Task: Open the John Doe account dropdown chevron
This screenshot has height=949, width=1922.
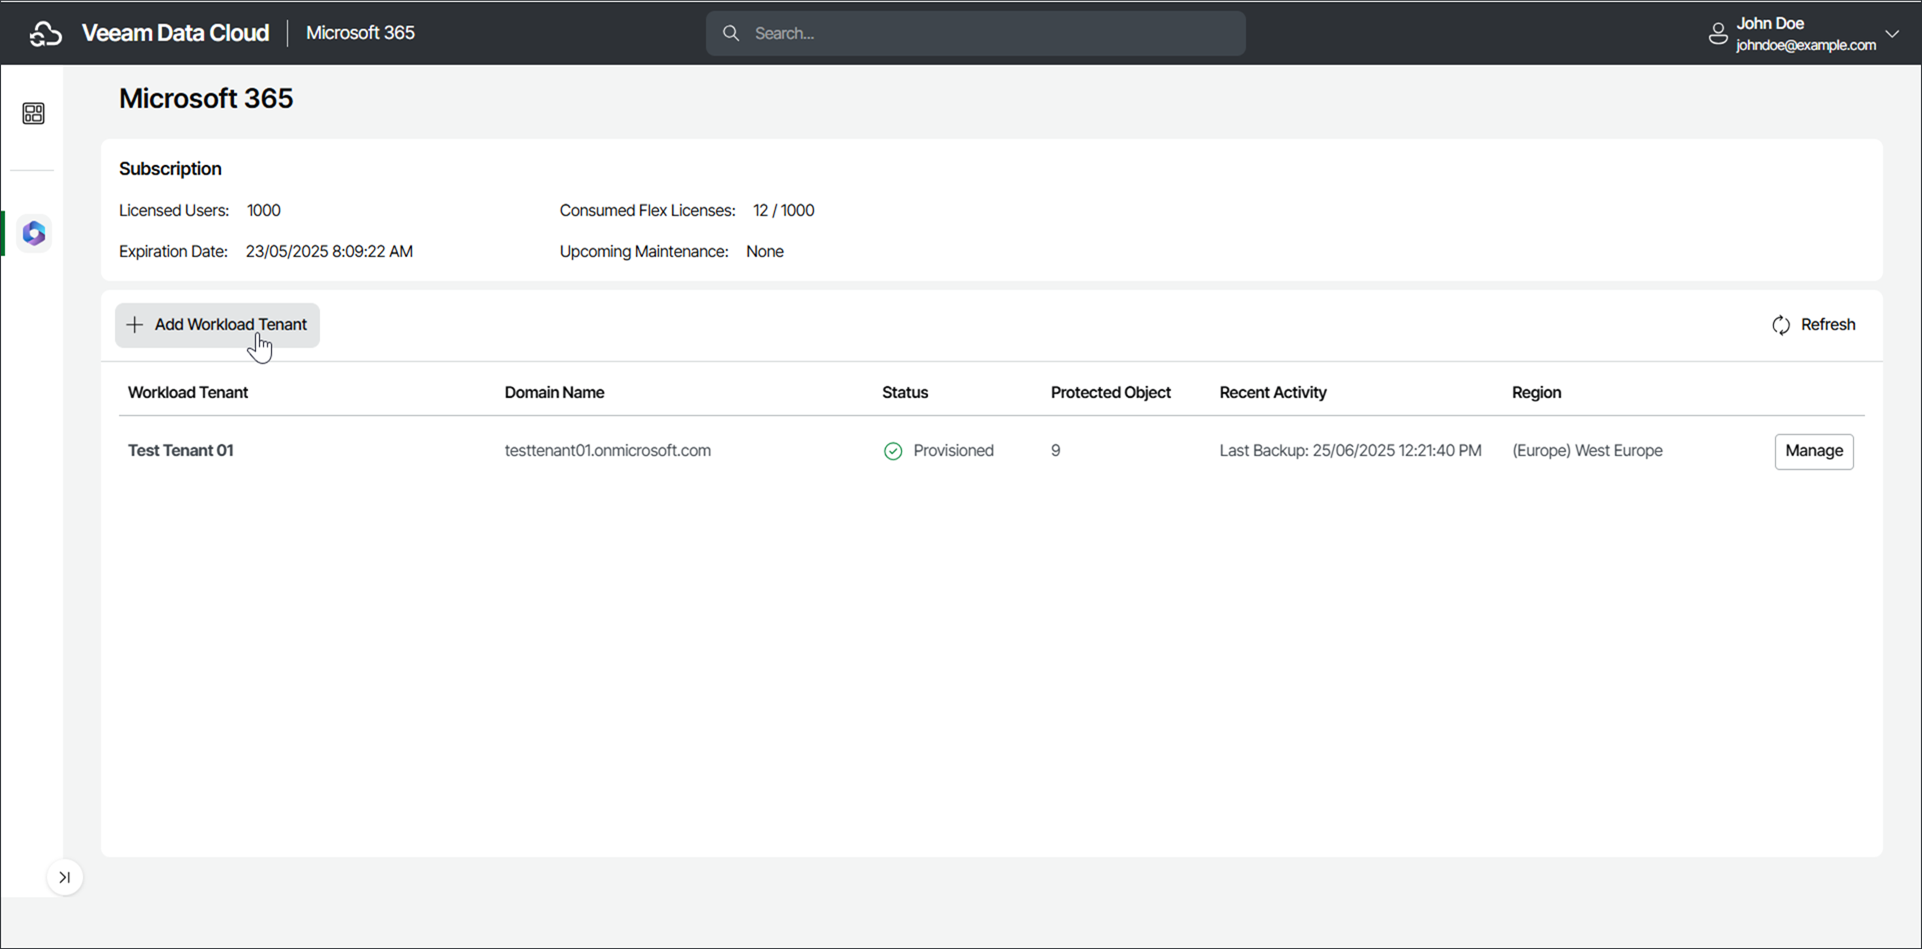Action: (x=1892, y=33)
